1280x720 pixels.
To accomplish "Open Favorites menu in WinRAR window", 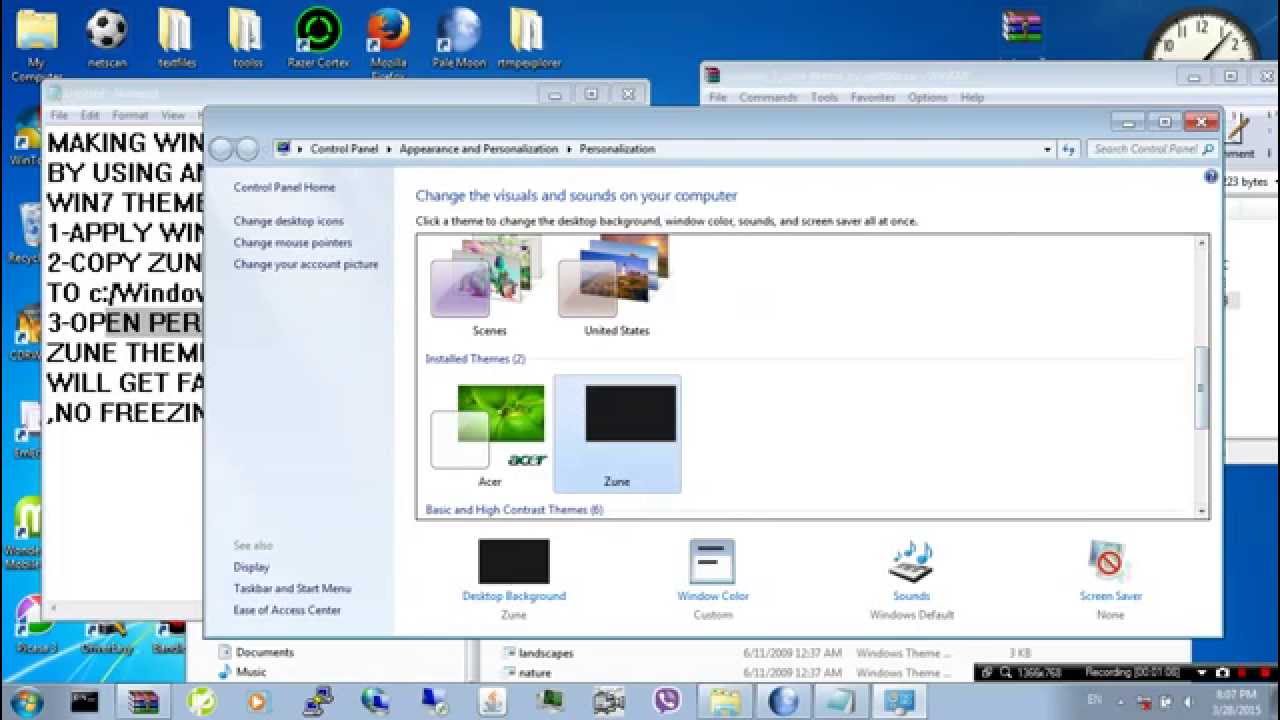I will pos(873,97).
